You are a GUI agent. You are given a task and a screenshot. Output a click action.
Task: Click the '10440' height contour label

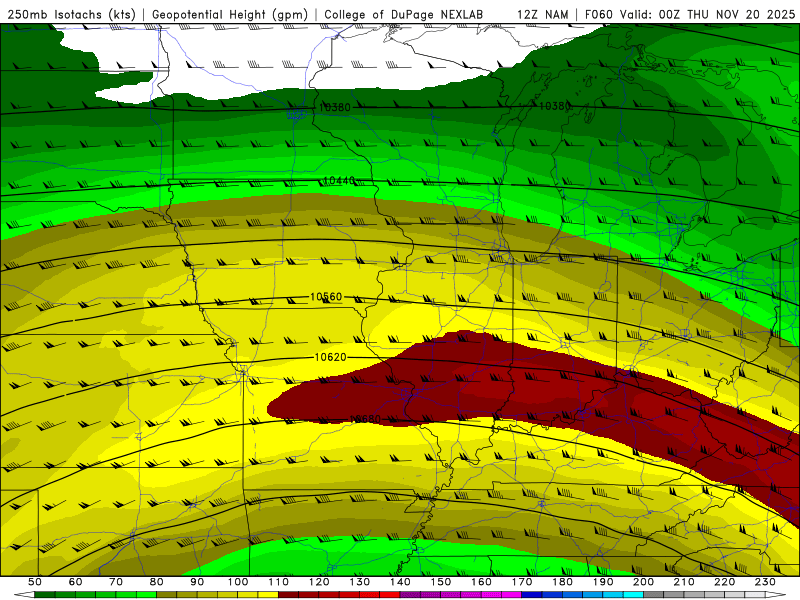click(339, 181)
